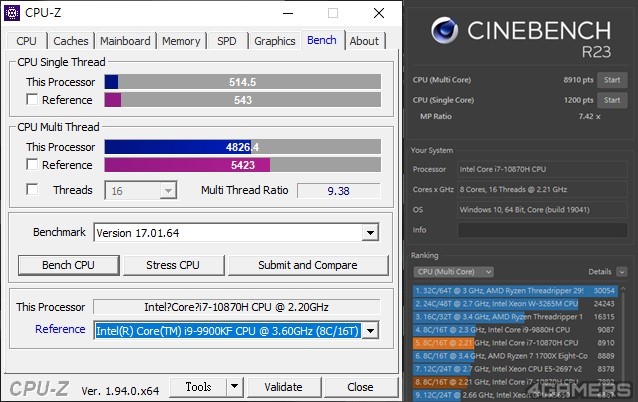This screenshot has width=638, height=402.
Task: Click single thread This Processor bar 514.5
Action: [x=243, y=82]
